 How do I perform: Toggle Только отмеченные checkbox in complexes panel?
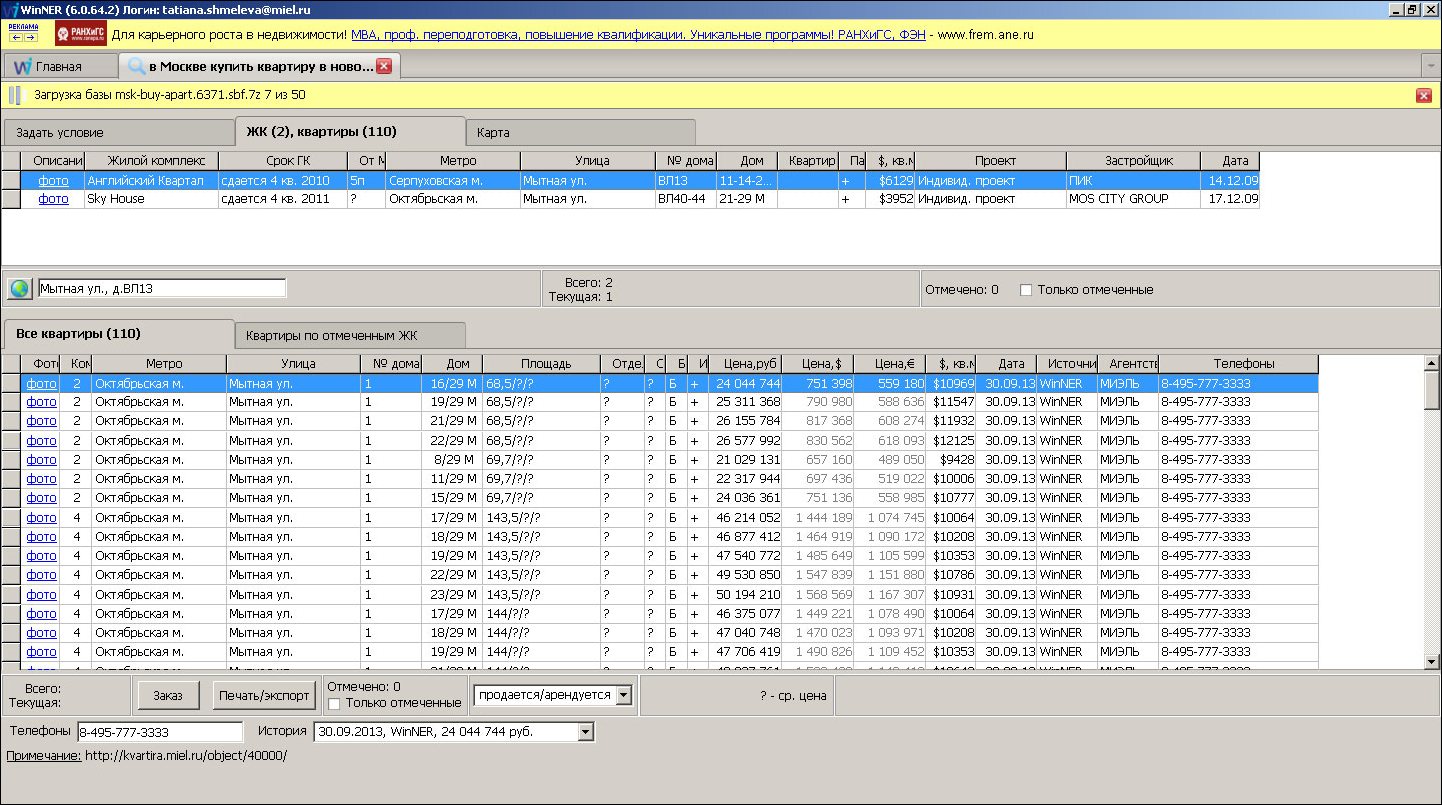point(1025,290)
